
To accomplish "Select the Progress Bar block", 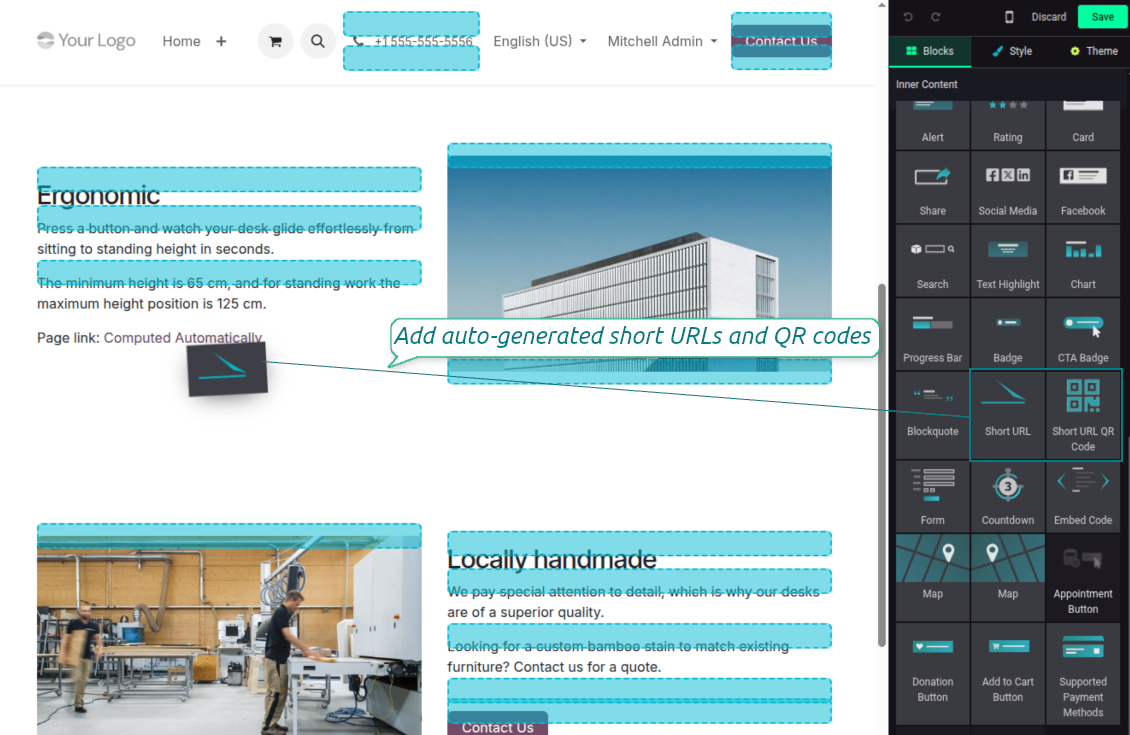I will coord(932,335).
